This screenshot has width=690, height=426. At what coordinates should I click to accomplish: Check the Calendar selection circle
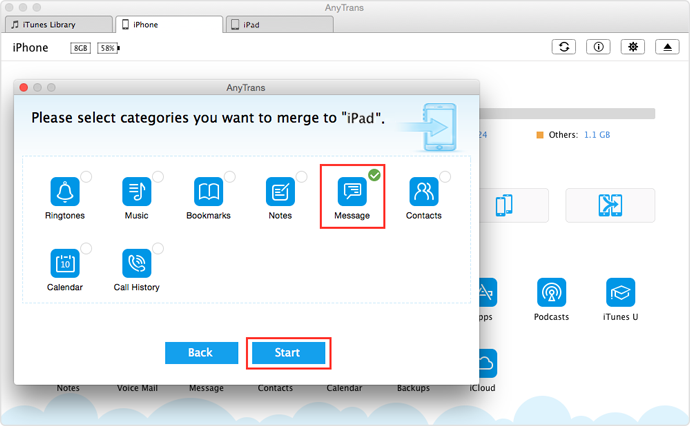coord(86,249)
